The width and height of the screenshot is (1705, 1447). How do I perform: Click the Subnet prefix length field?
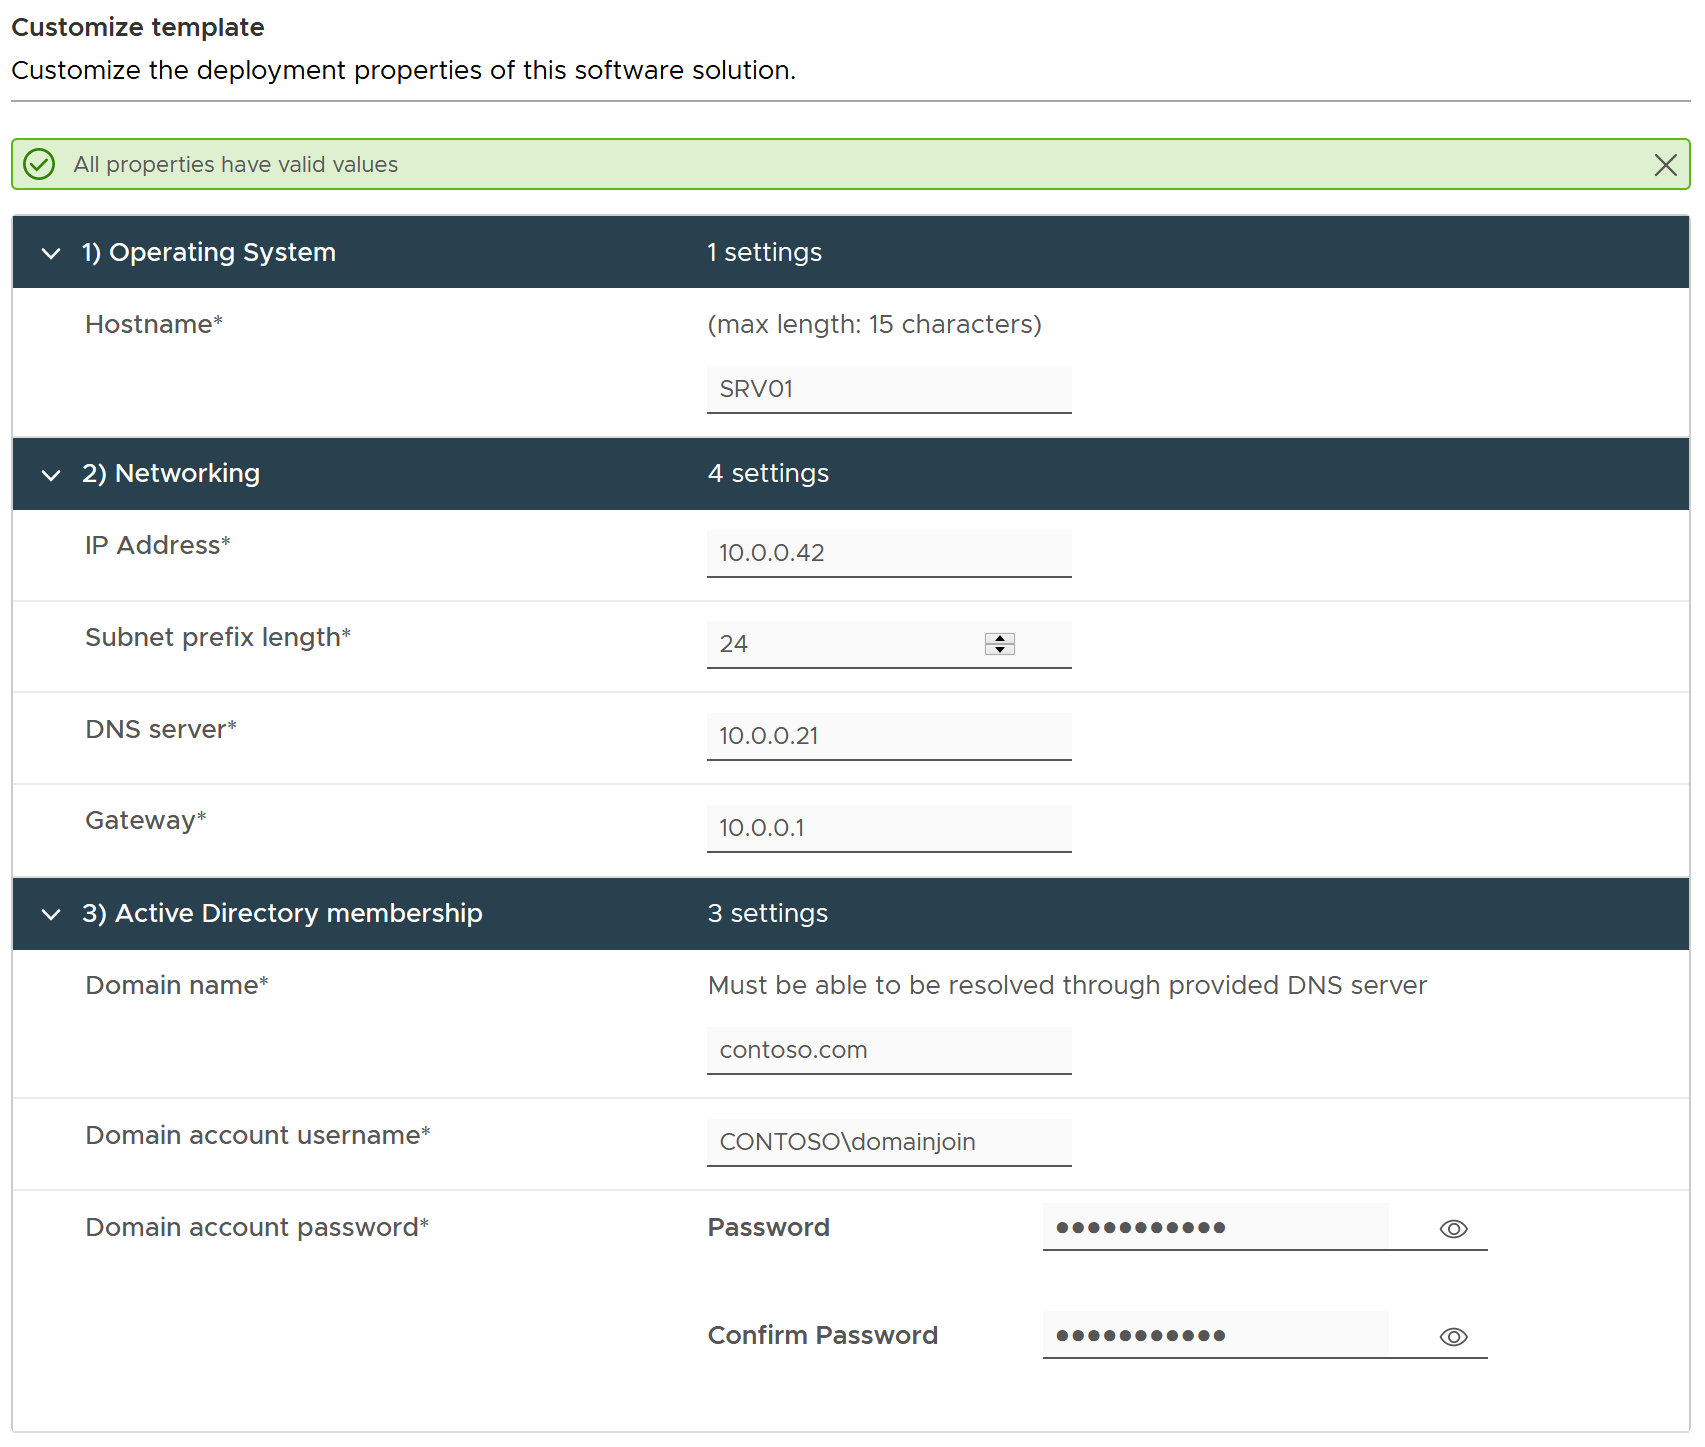[x=889, y=644]
